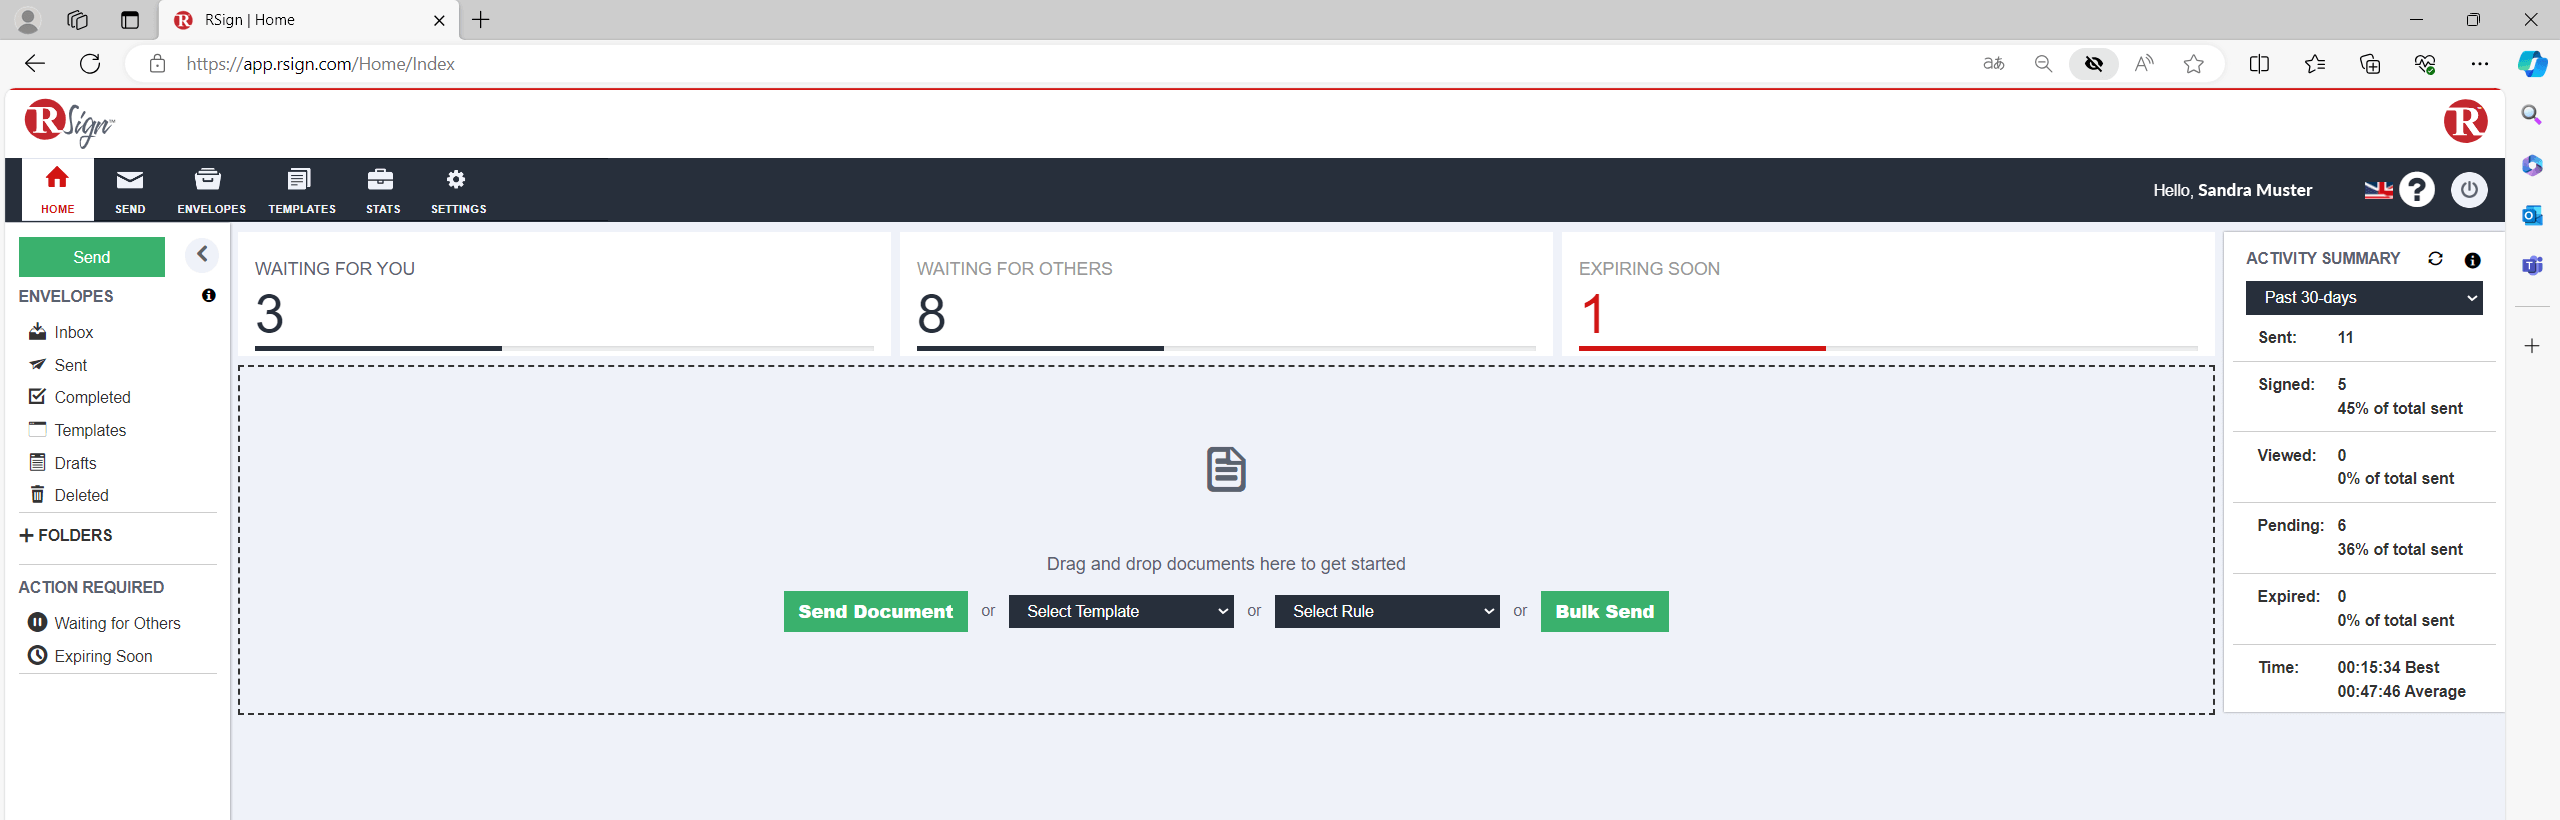Open Copilot in browser sidebar
The width and height of the screenshot is (2560, 820).
2532,64
